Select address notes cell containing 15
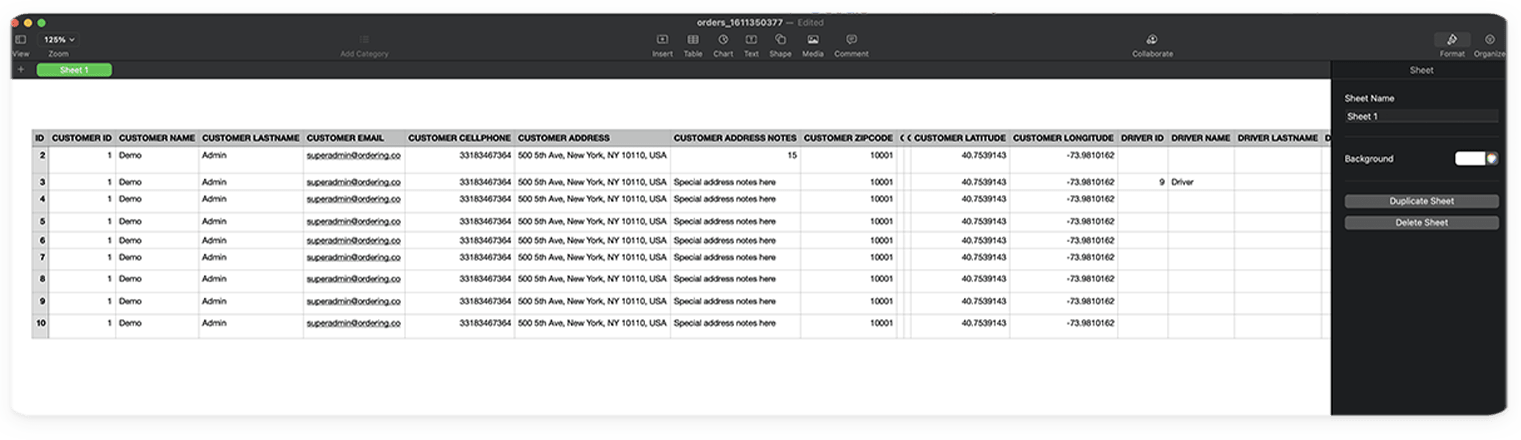1521x440 pixels. pyautogui.click(x=735, y=159)
